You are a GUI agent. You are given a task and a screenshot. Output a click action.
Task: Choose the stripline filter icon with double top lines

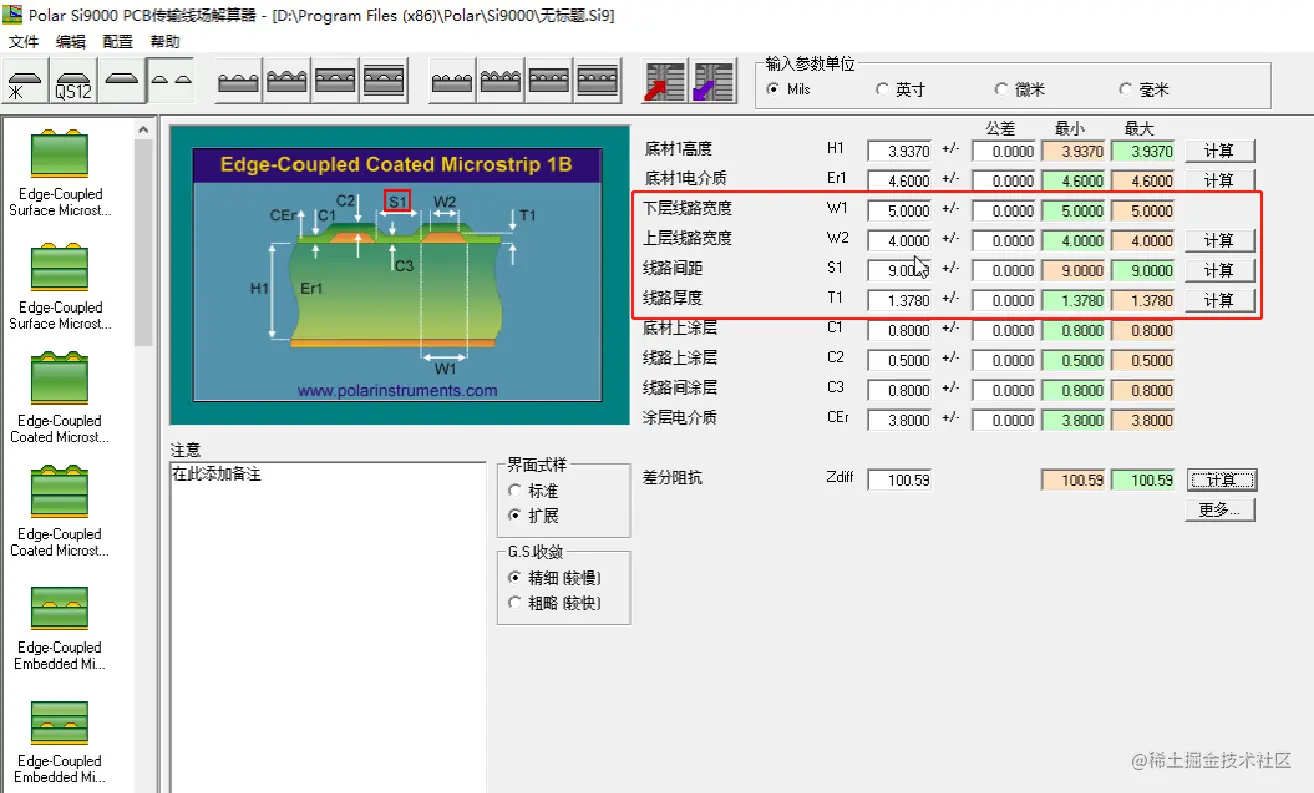383,81
